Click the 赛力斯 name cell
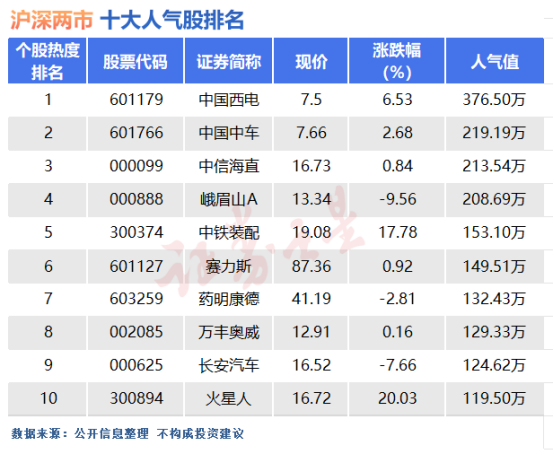554x455 pixels. 229,267
